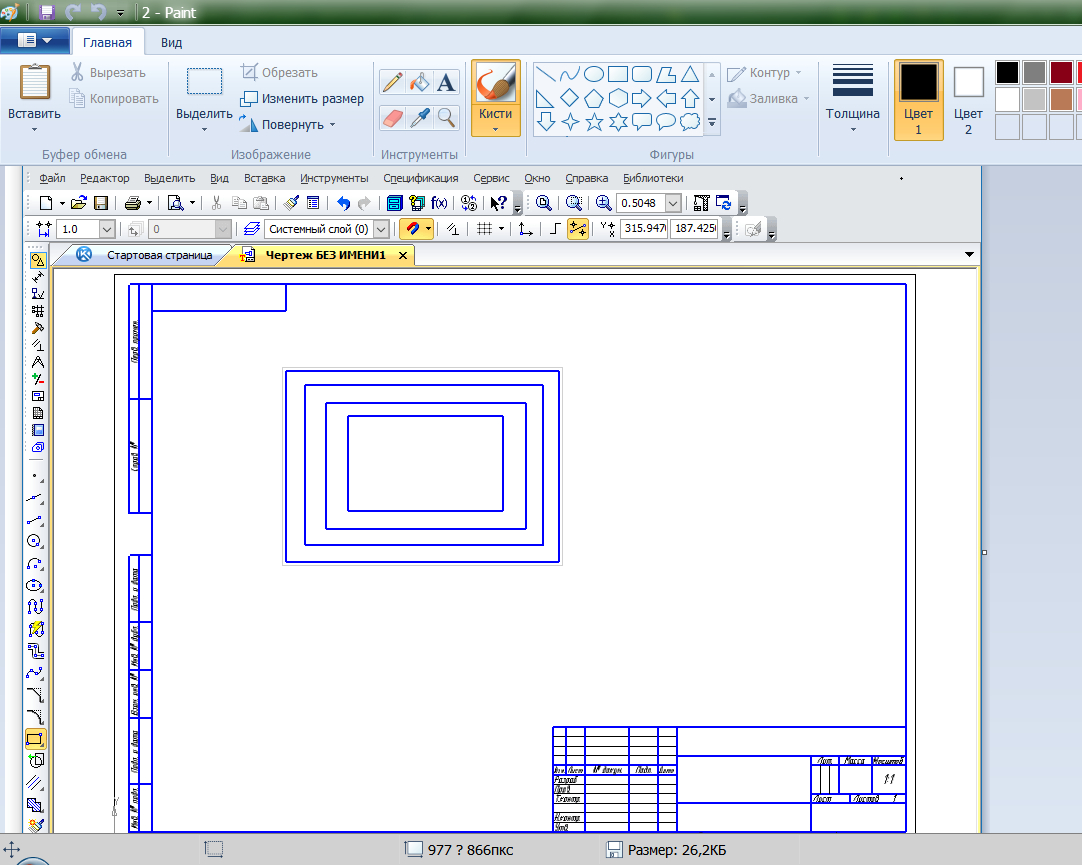Toggle the highlighted rounding button near coordinates
This screenshot has width=1082, height=865.
coord(578,228)
